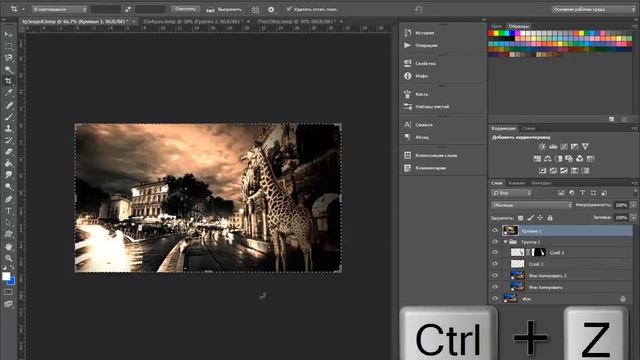Select the Pen tool
This screenshot has width=640, height=360.
click(x=9, y=199)
